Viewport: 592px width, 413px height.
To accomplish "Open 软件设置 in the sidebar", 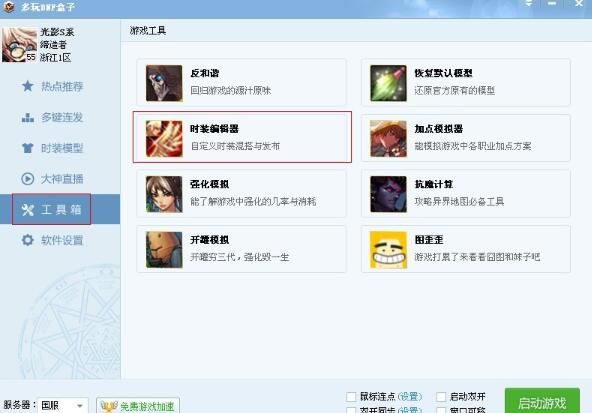I will tap(53, 240).
